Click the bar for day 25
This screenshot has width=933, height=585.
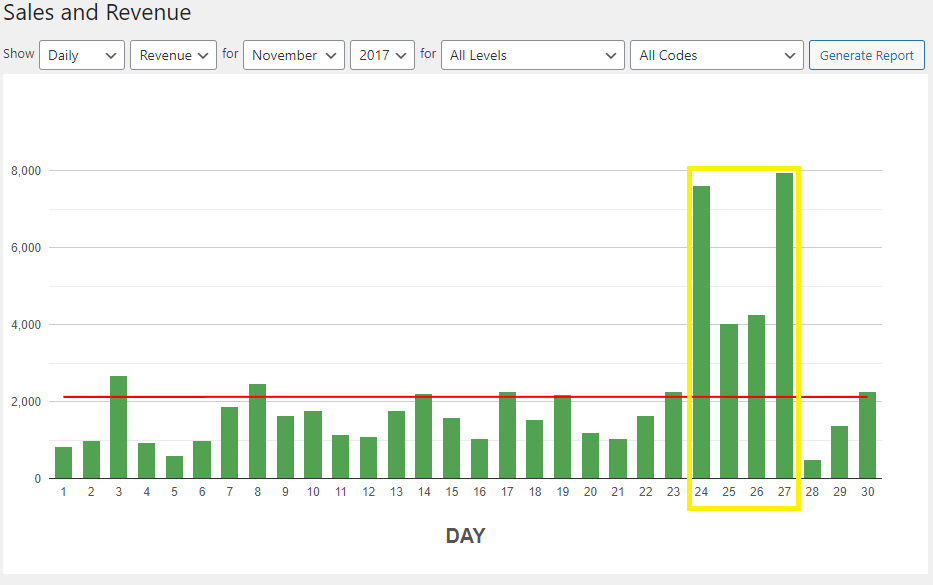729,401
